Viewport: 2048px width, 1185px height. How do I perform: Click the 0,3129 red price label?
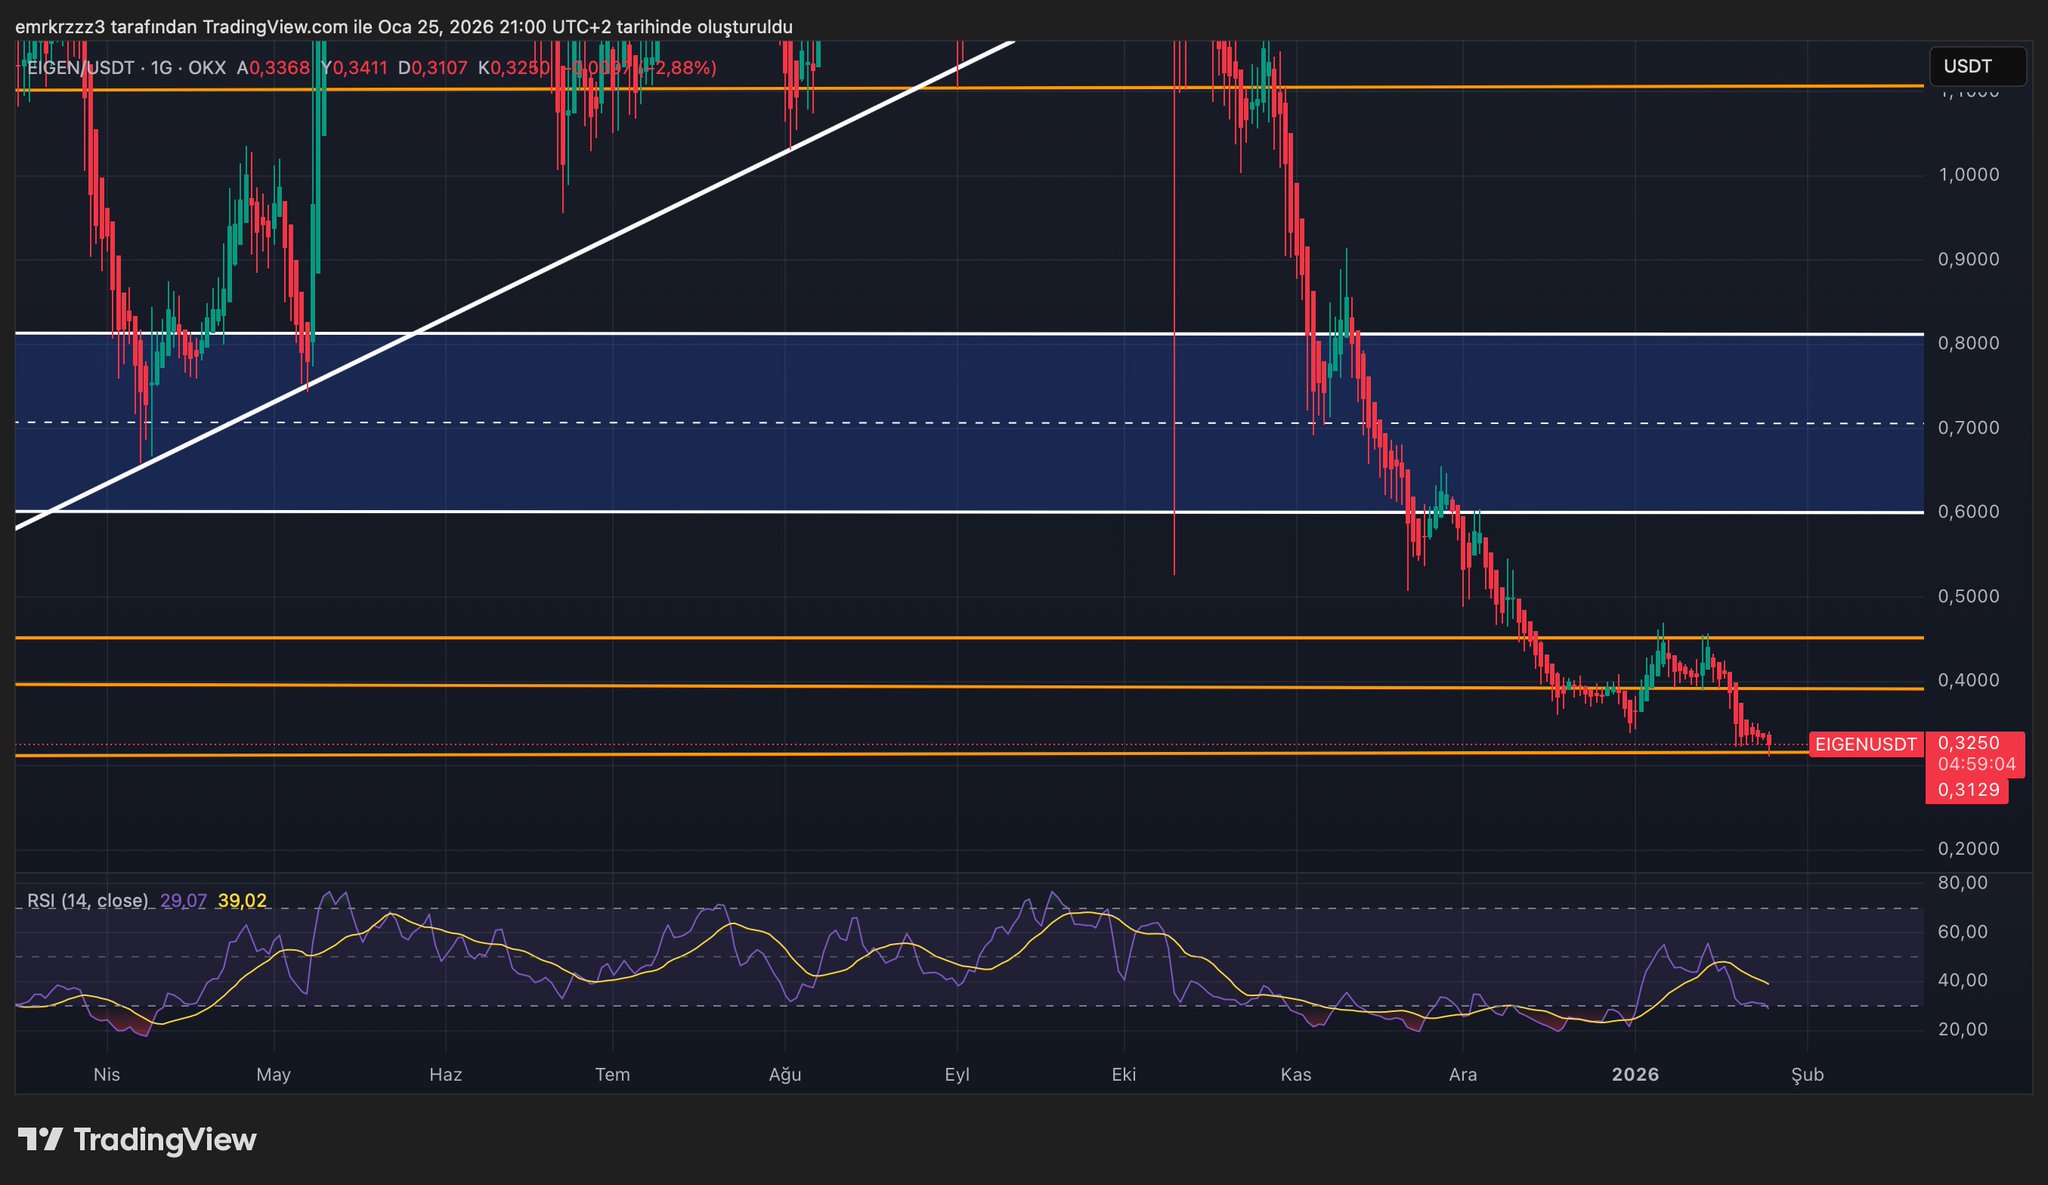[x=1968, y=790]
